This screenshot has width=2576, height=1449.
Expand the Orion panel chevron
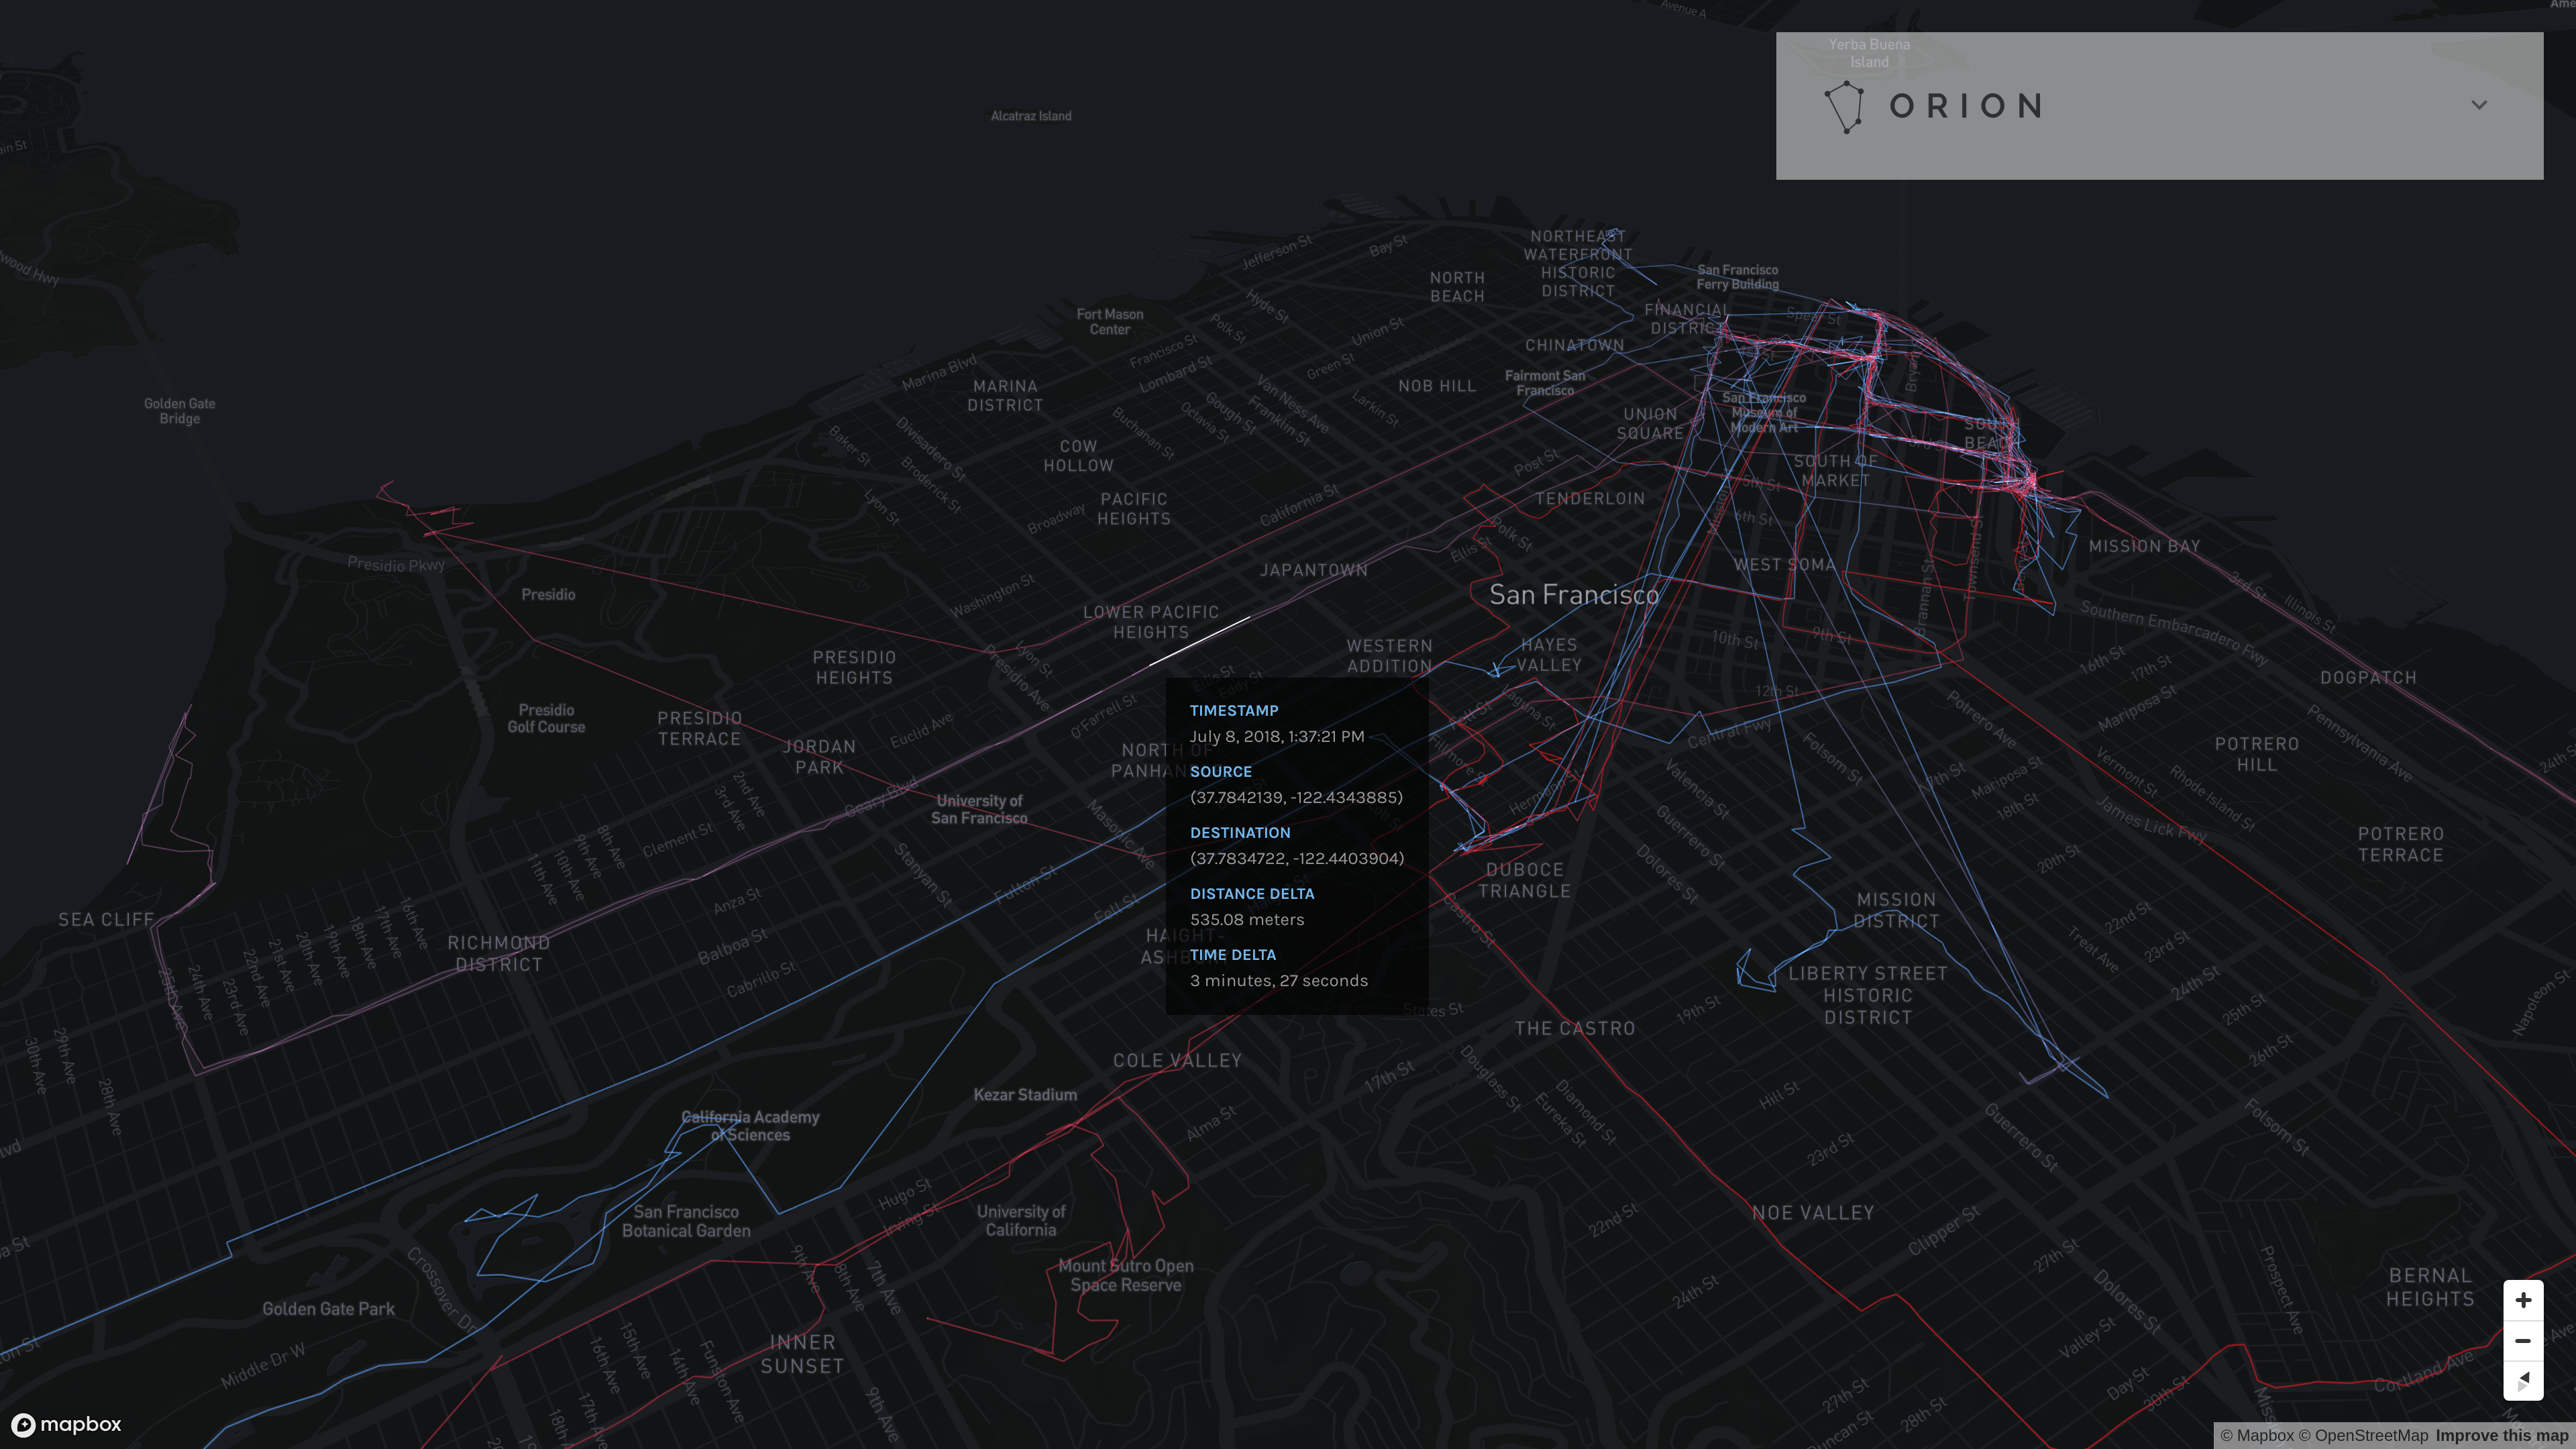(2479, 105)
